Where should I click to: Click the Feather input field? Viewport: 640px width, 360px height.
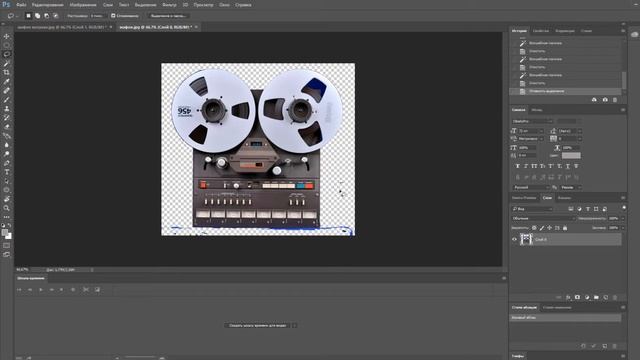pos(98,16)
